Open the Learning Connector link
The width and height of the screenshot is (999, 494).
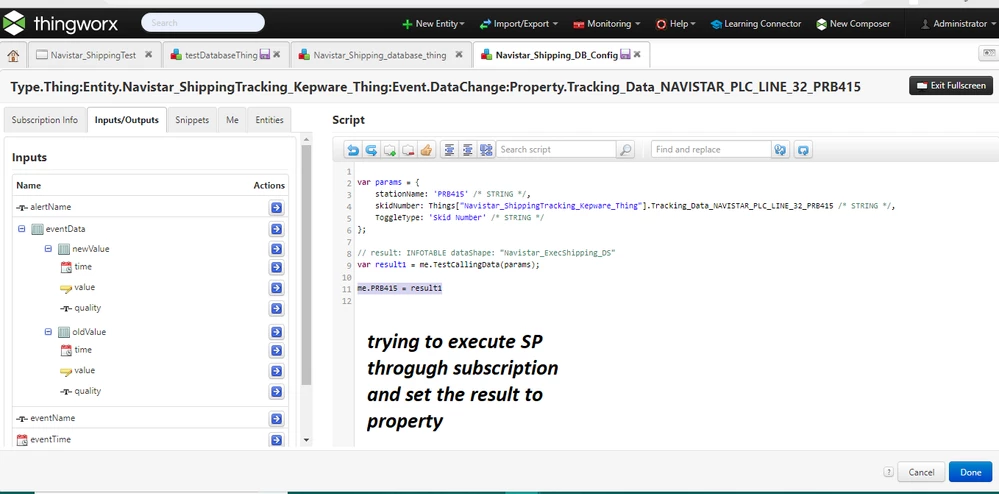tap(756, 24)
